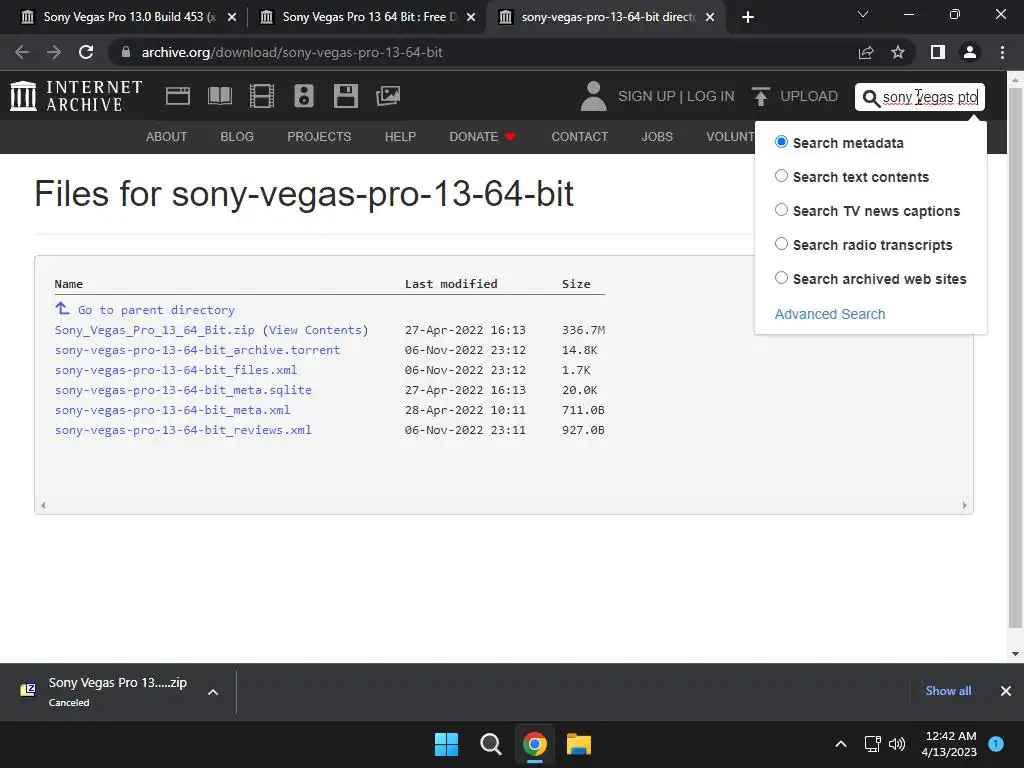The height and width of the screenshot is (768, 1024).
Task: Go to parent directory link
Action: click(156, 310)
